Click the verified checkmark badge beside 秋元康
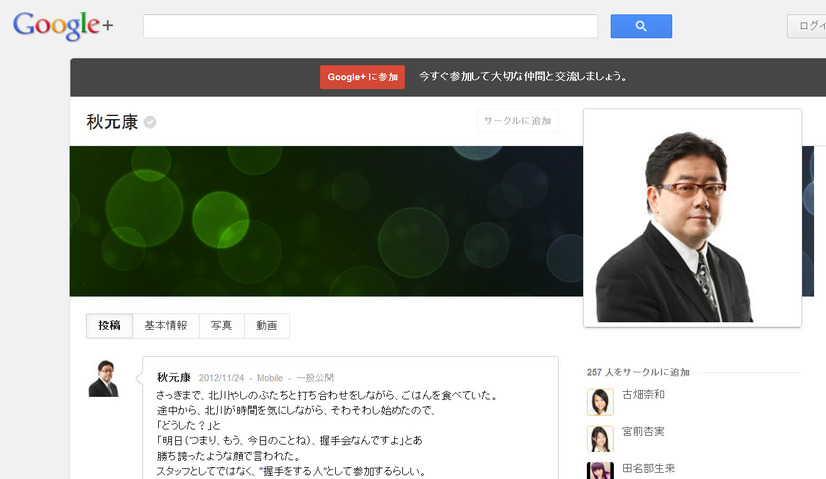 tap(150, 122)
